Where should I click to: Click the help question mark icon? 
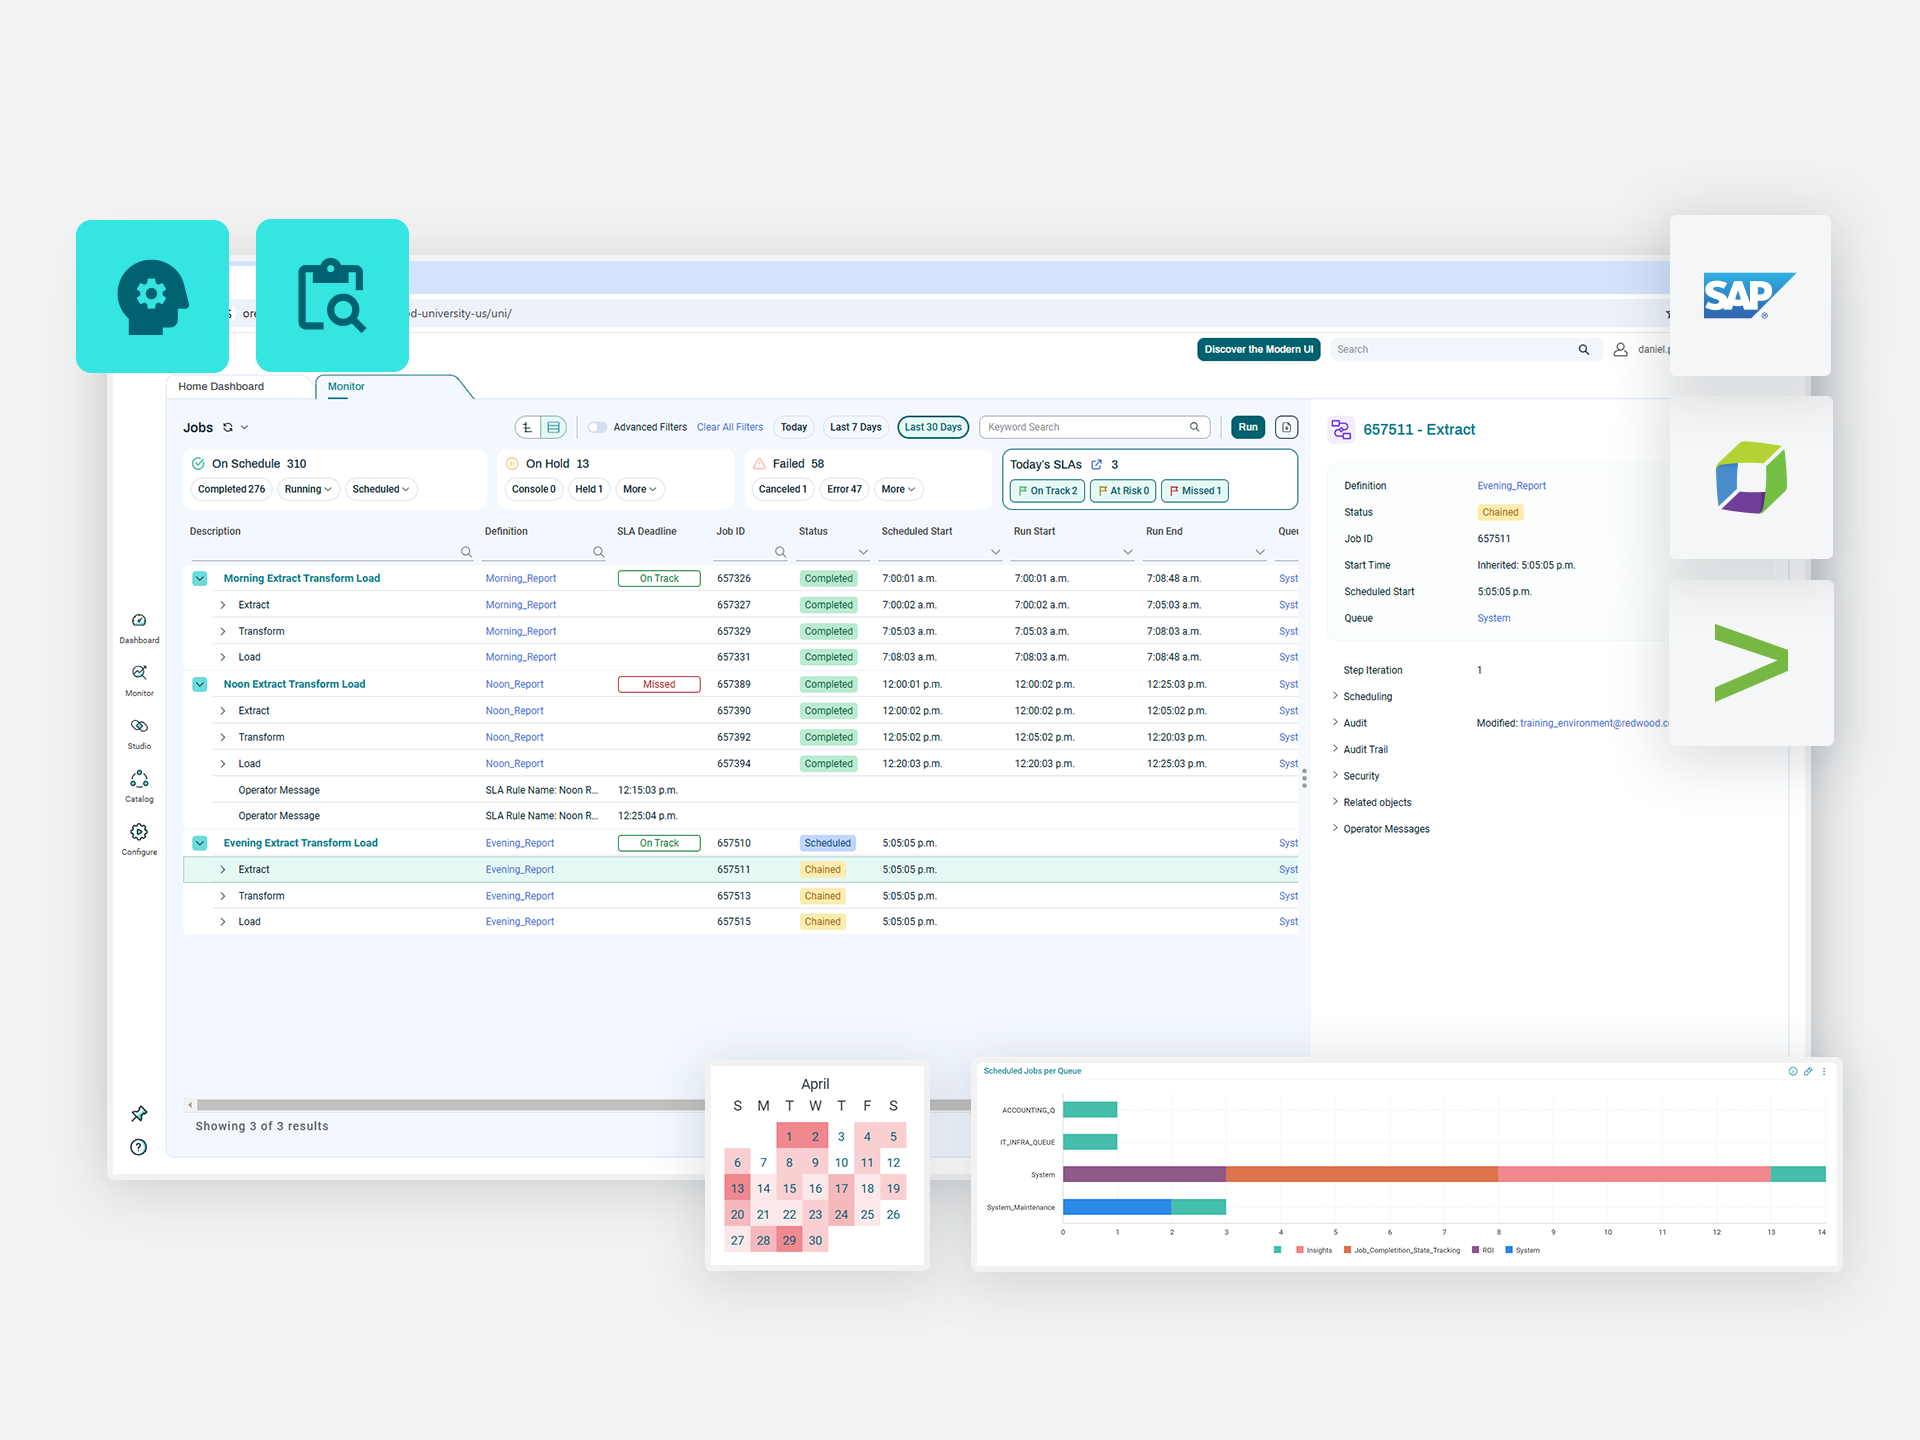(x=139, y=1147)
